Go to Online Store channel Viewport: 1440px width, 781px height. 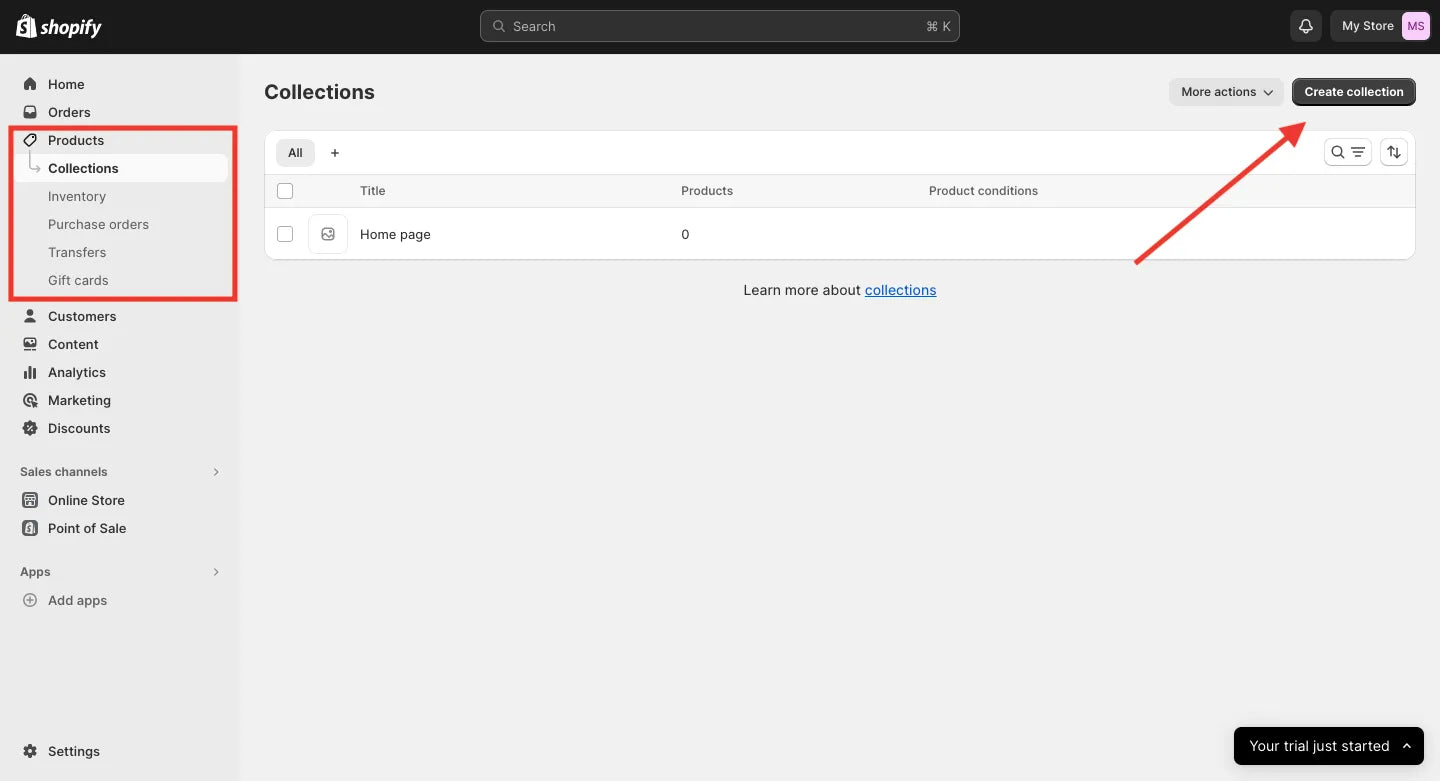(85, 500)
